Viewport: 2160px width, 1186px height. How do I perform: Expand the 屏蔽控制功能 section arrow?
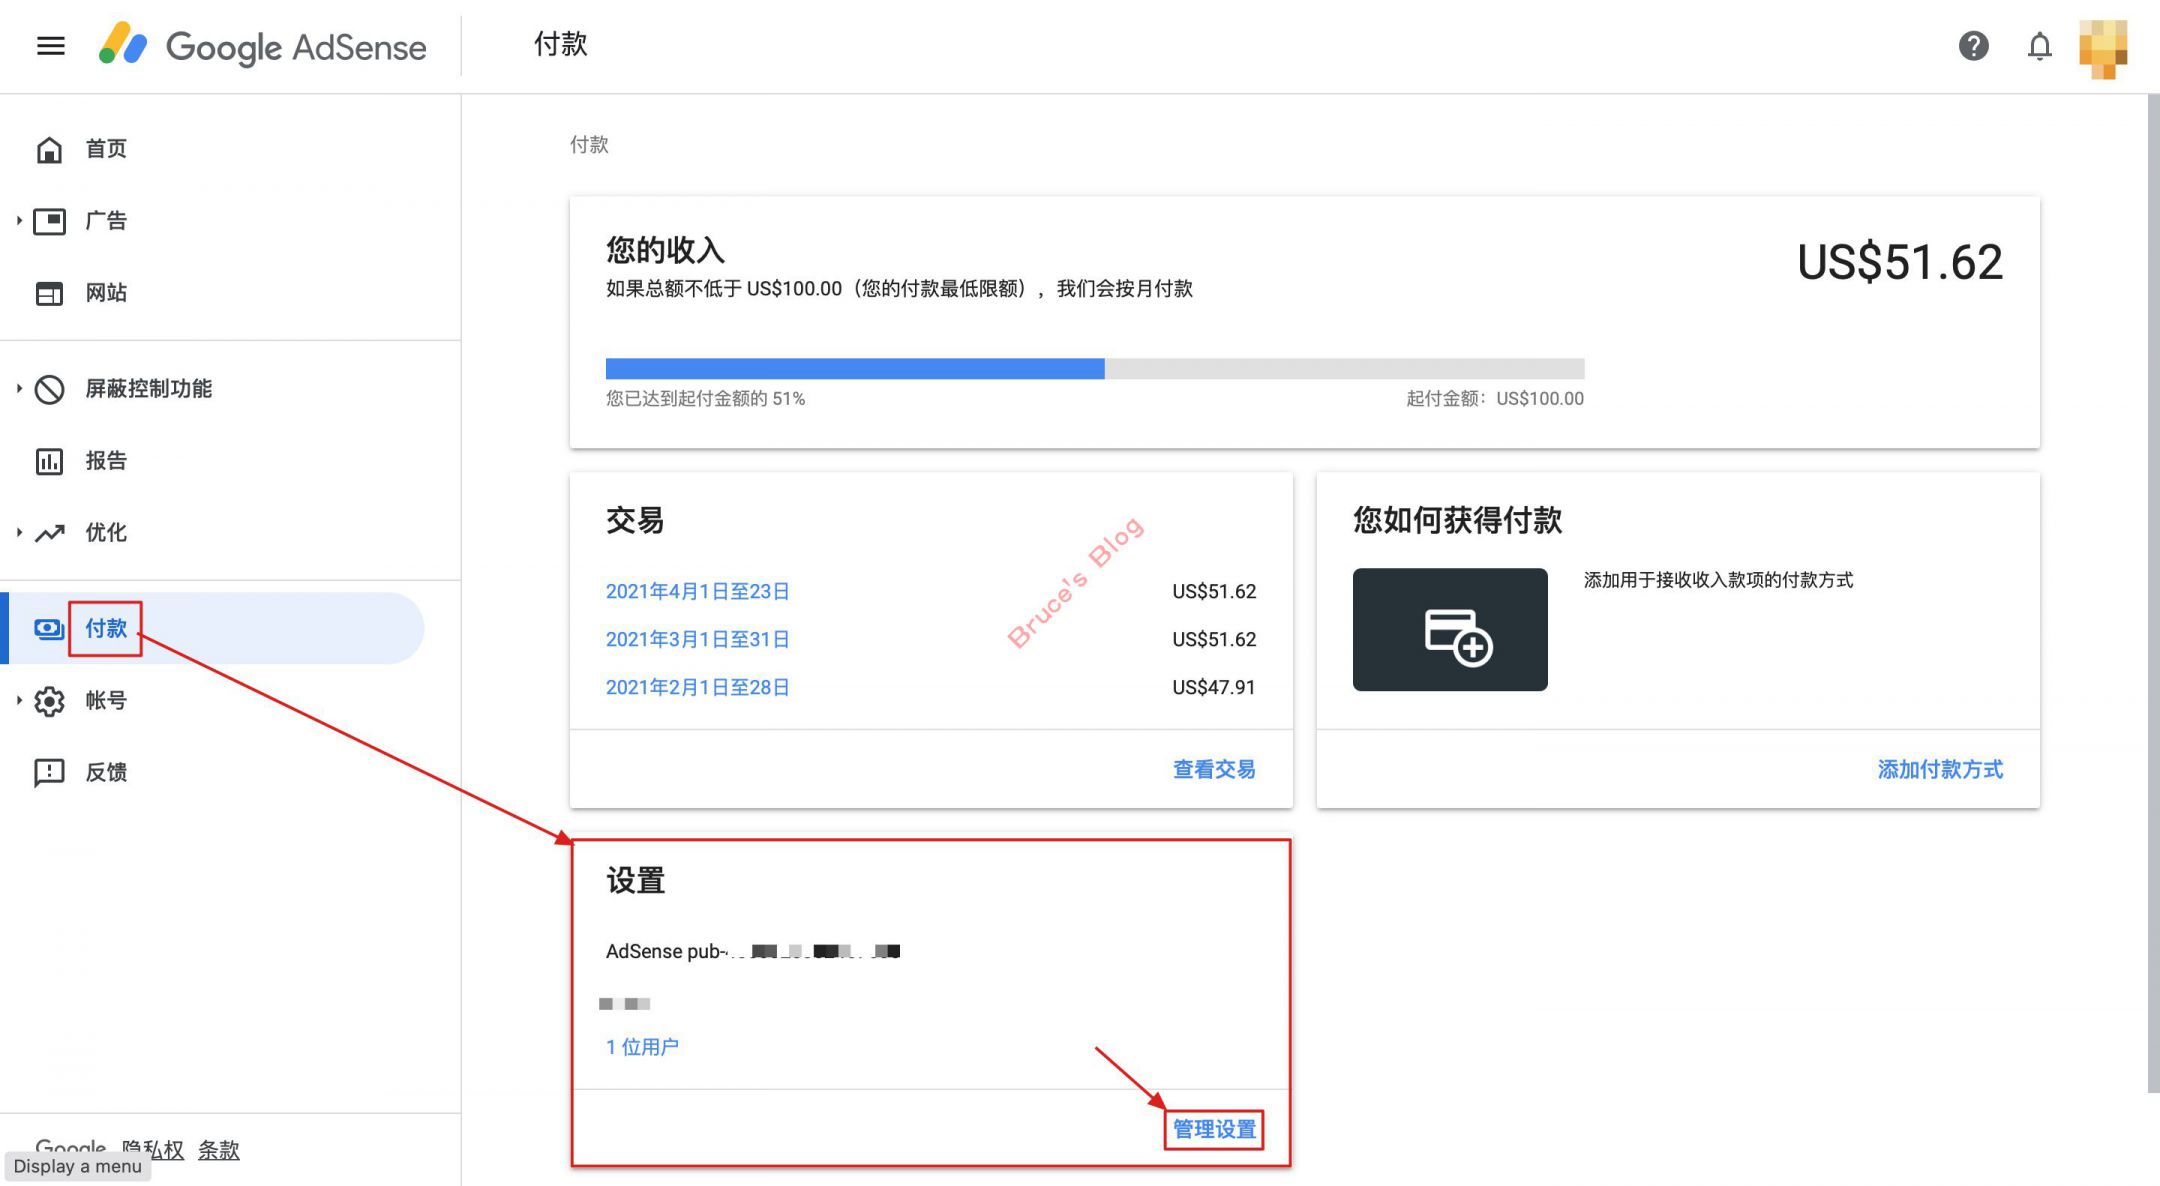[x=19, y=389]
